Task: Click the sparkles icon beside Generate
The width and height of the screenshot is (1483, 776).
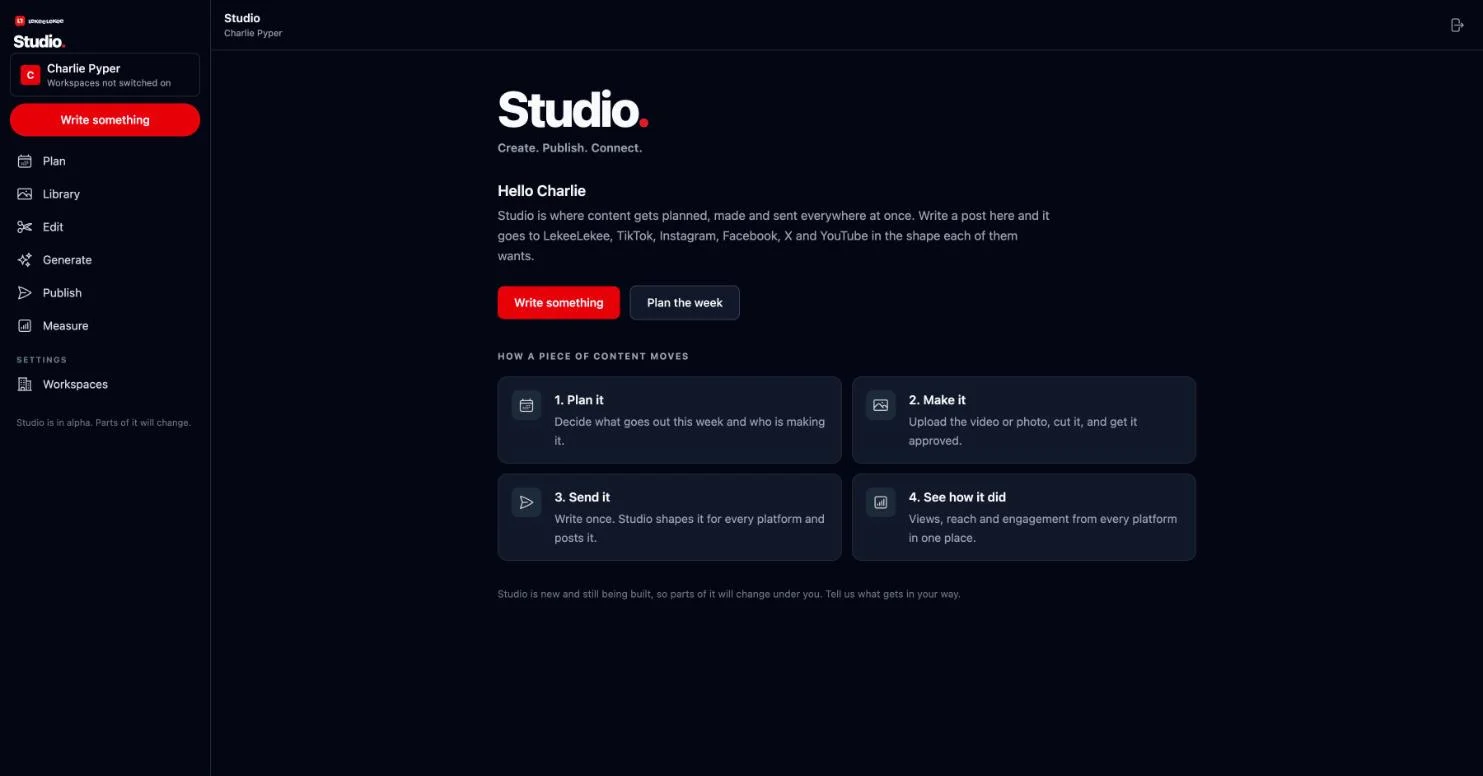Action: point(25,260)
